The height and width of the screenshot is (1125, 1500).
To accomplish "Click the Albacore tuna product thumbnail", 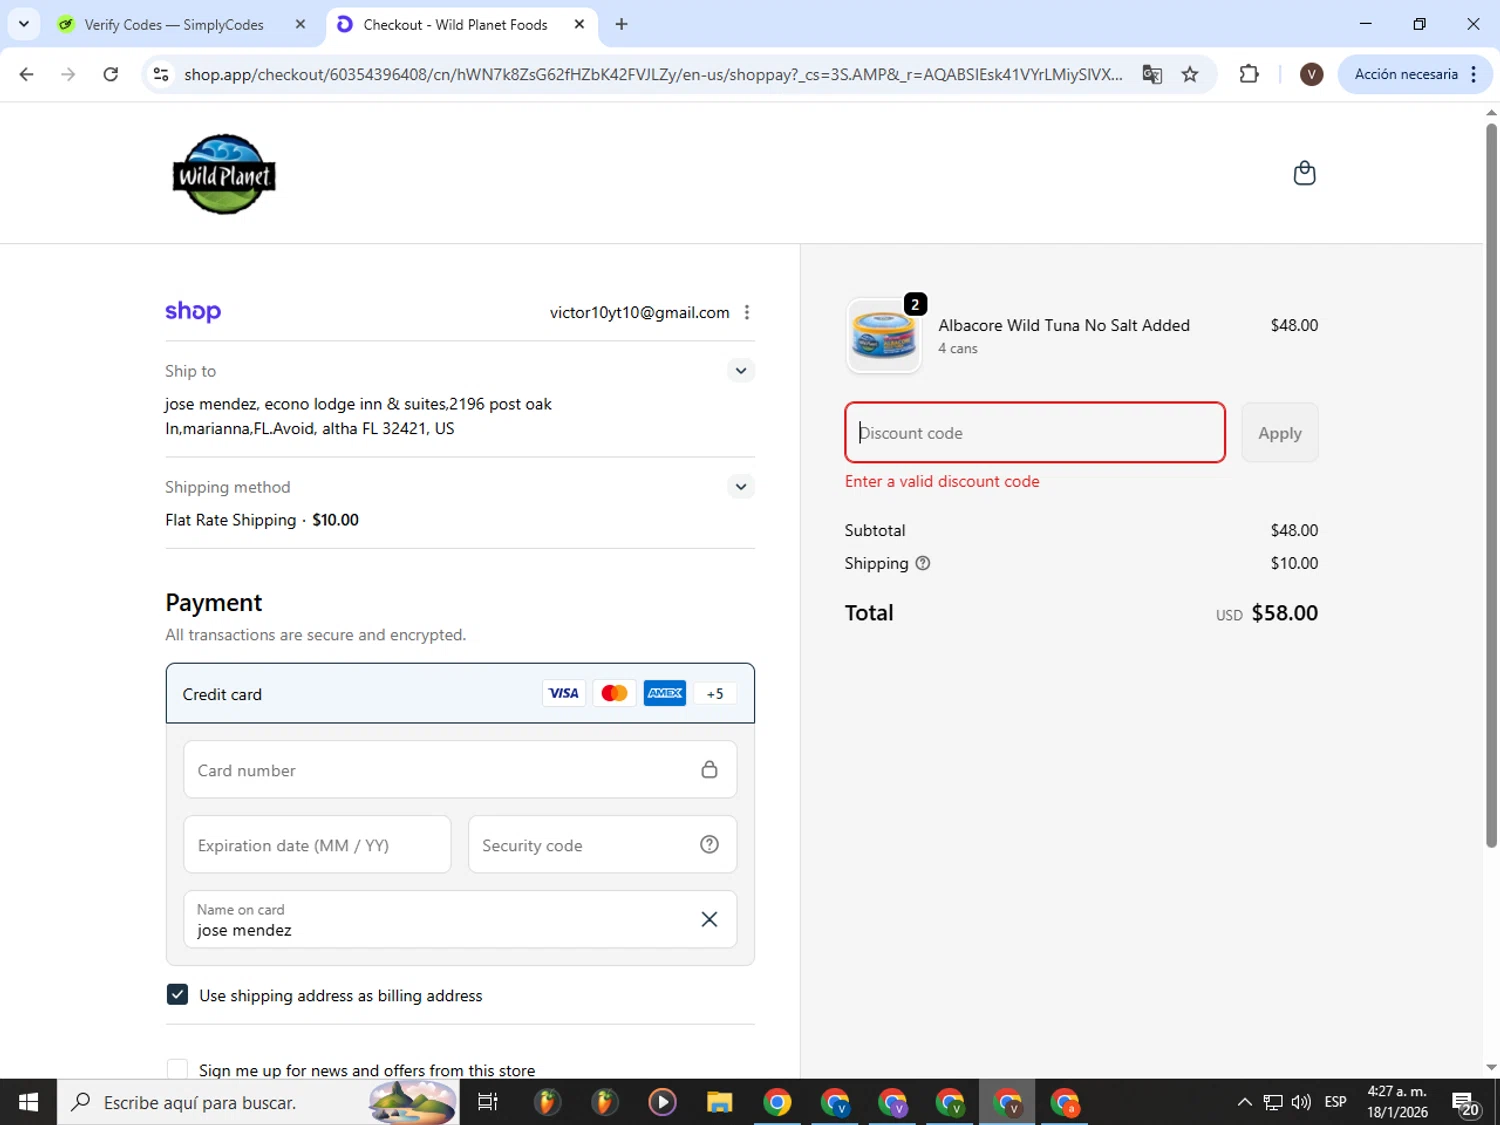I will point(884,336).
